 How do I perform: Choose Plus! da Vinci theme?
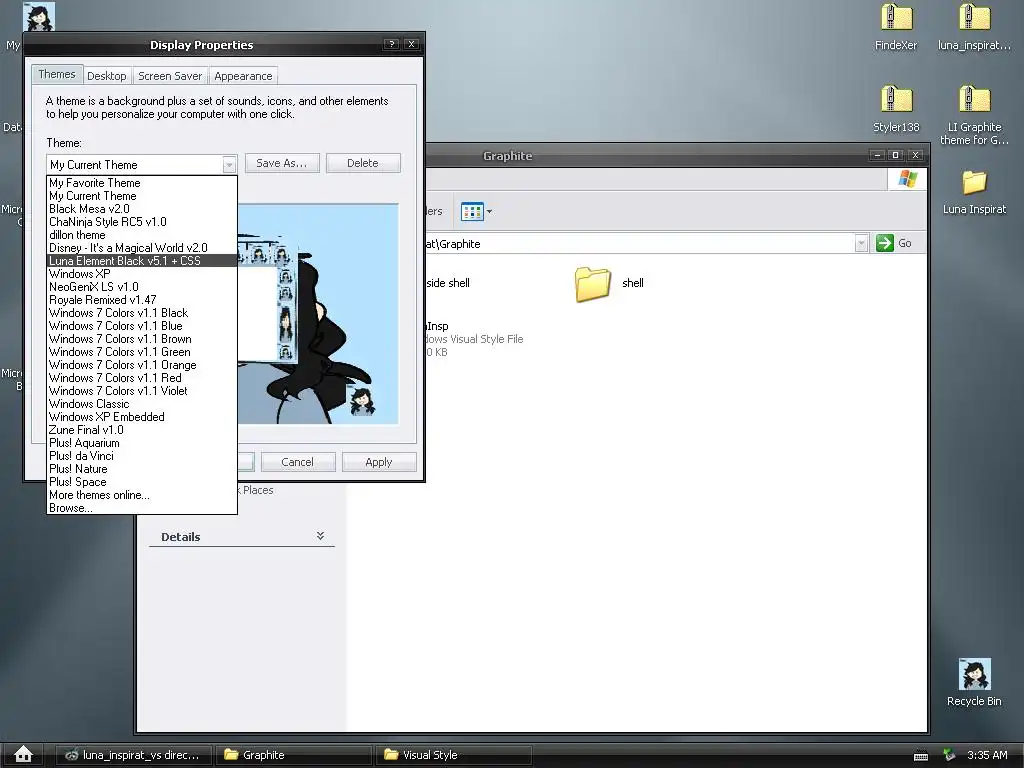142,456
